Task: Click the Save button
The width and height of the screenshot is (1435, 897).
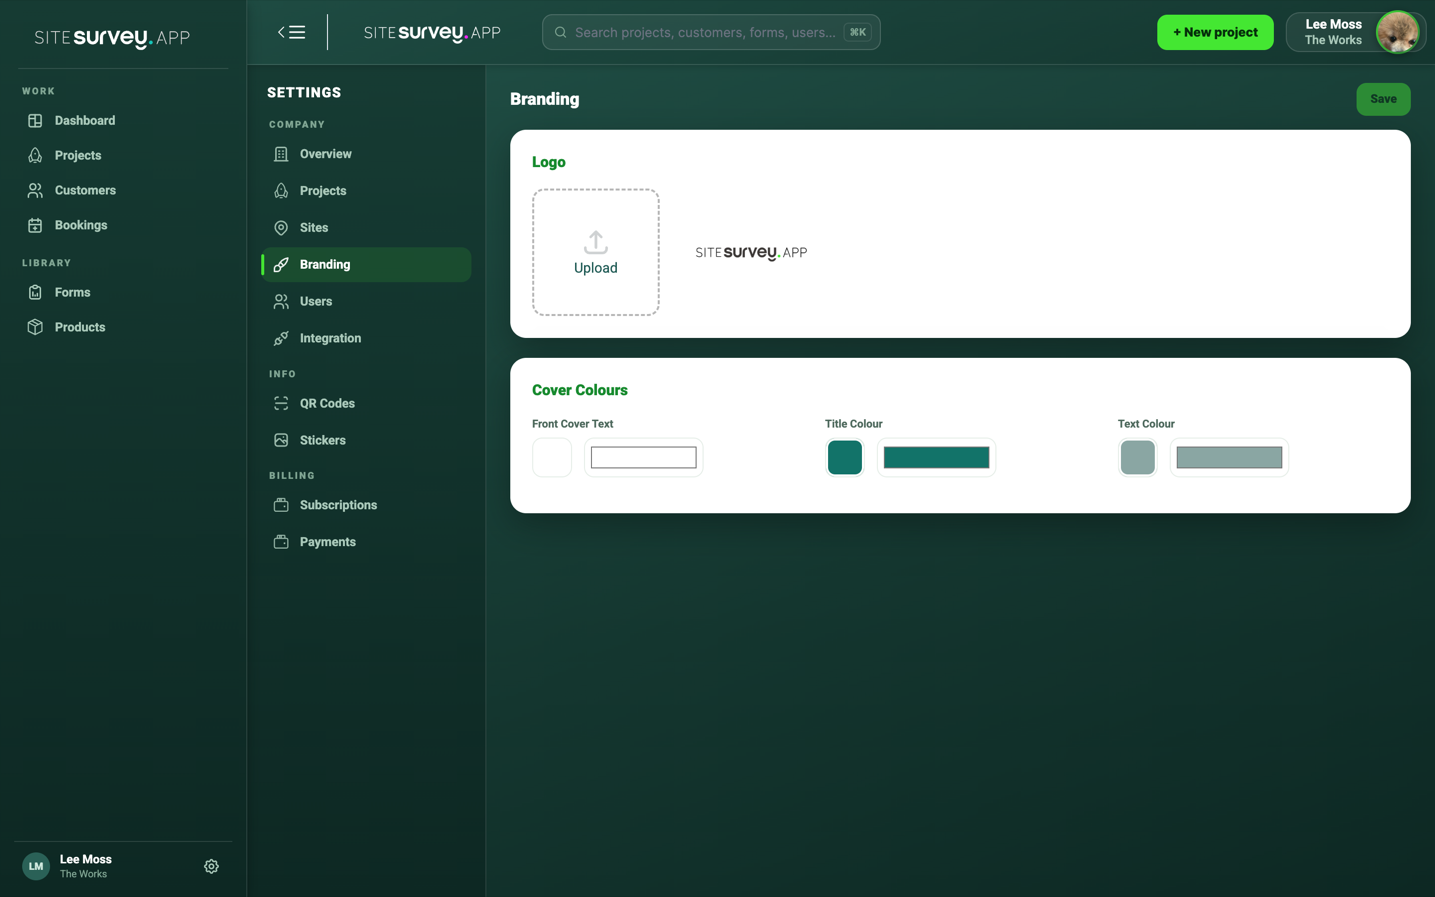Action: [x=1383, y=99]
